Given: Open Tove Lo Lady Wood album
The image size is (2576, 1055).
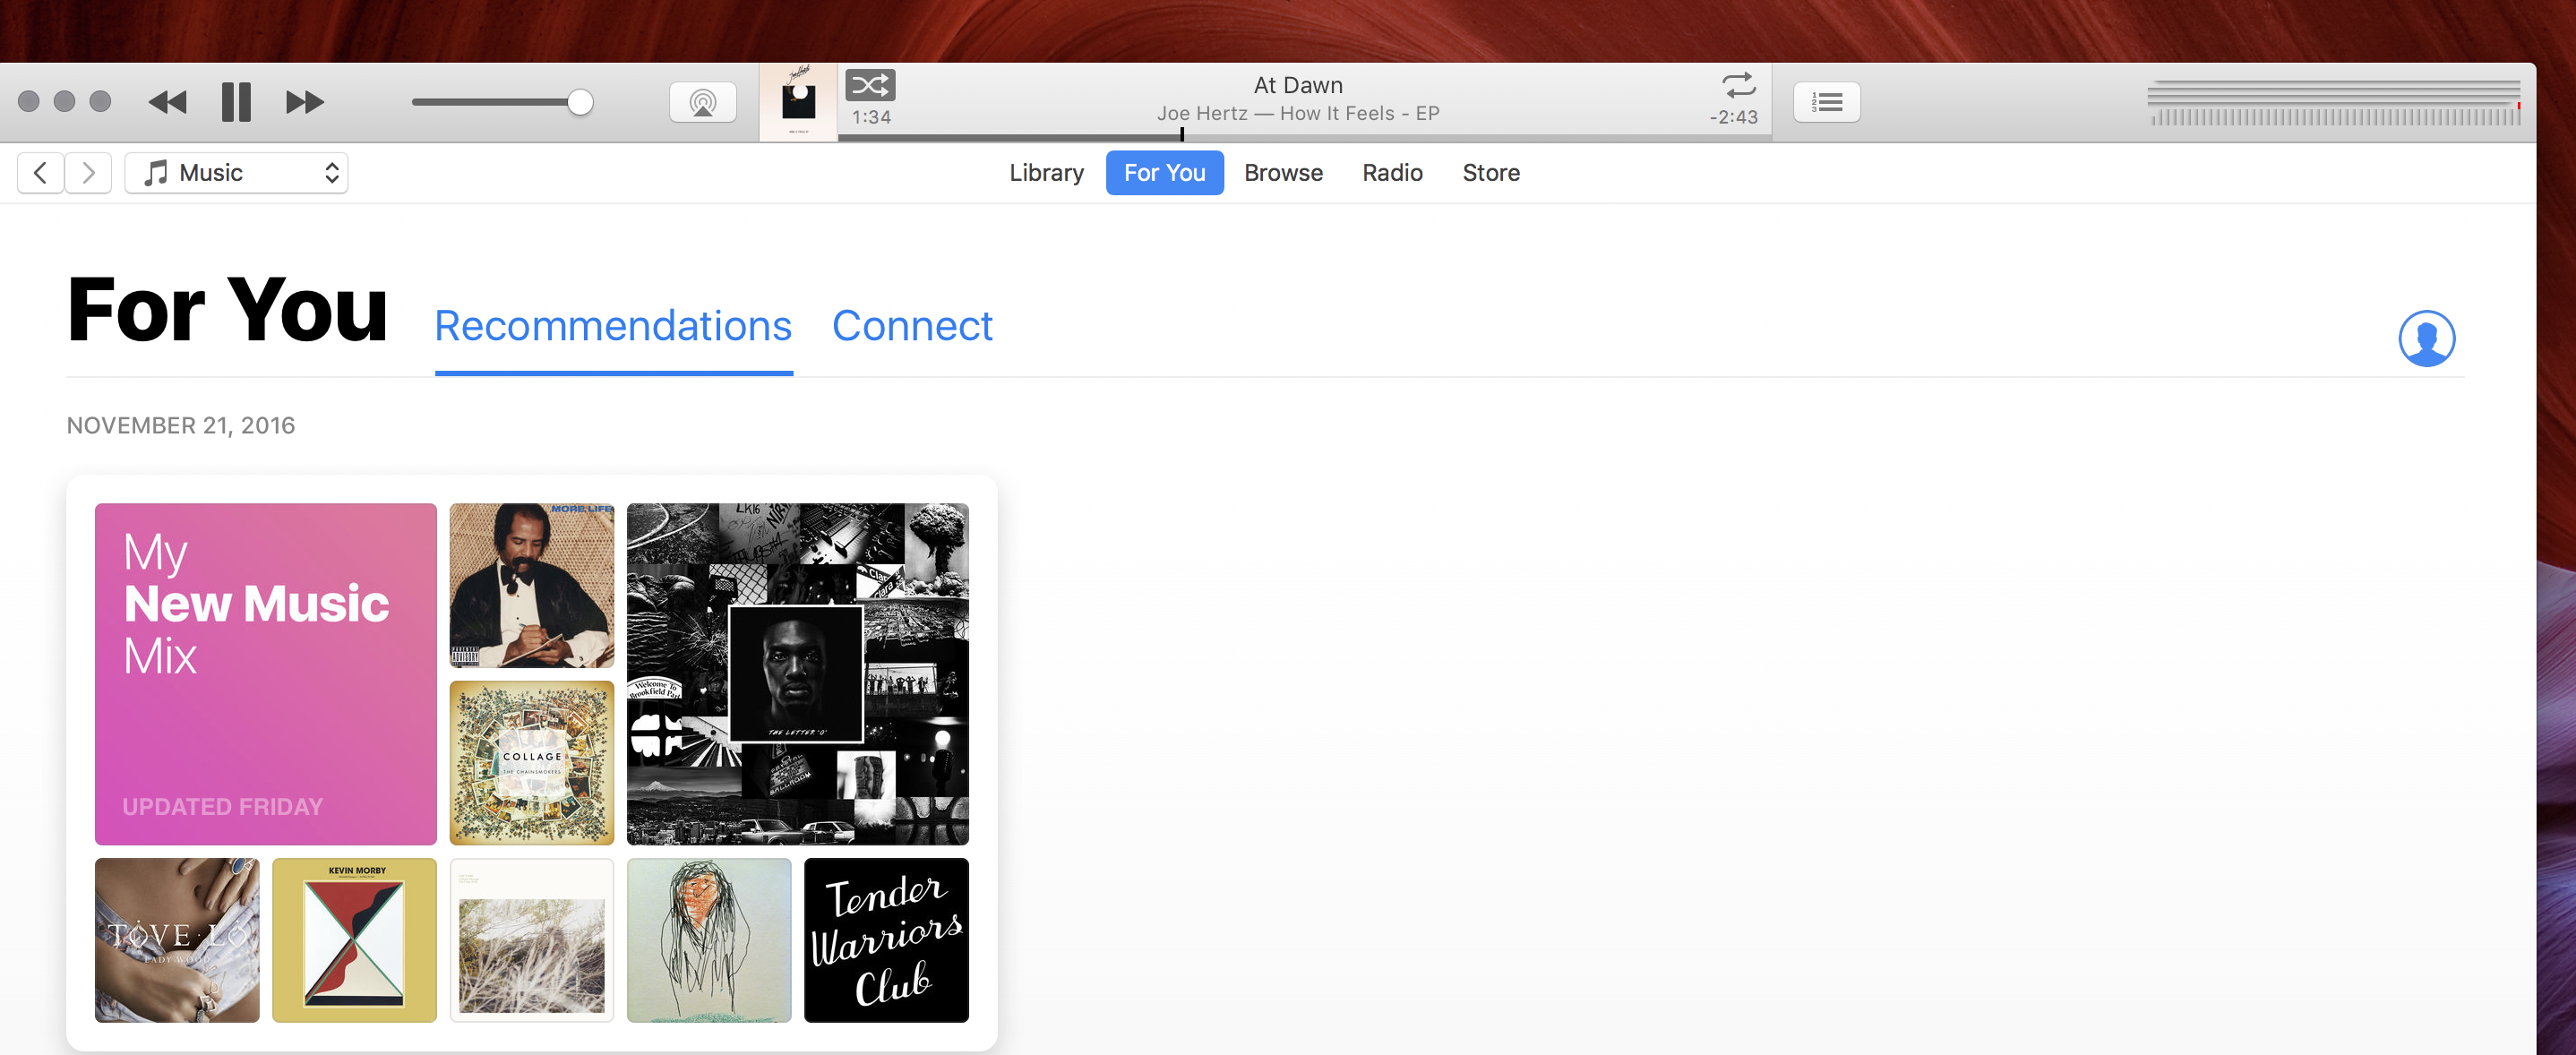Looking at the screenshot, I should pos(177,940).
